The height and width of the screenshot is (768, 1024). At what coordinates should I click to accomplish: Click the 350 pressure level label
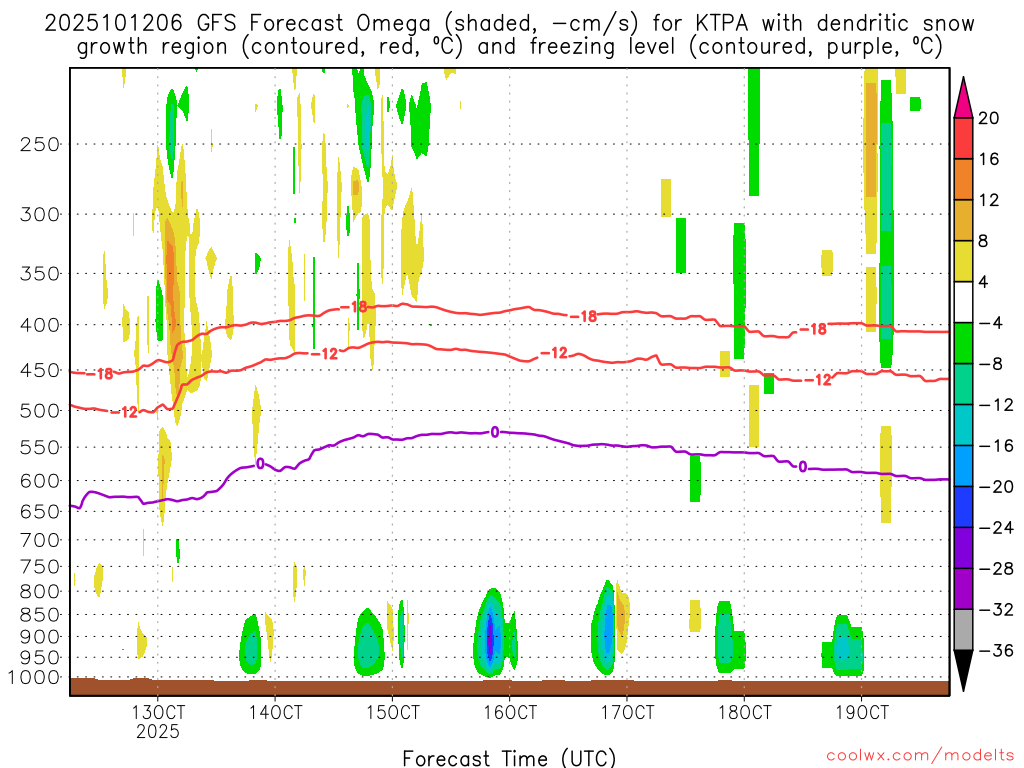pyautogui.click(x=40, y=273)
